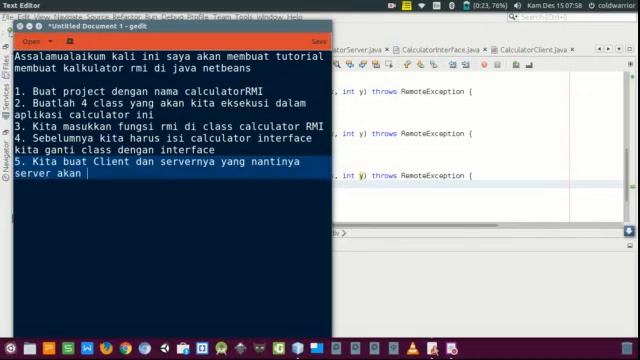Open the NetBeans Refactor menu

127,17
